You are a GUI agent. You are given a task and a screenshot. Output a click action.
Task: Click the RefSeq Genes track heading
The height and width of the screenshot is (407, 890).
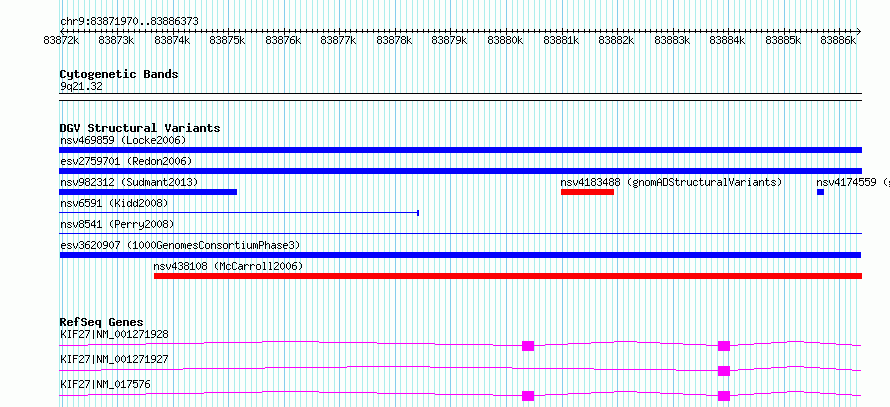pyautogui.click(x=102, y=322)
